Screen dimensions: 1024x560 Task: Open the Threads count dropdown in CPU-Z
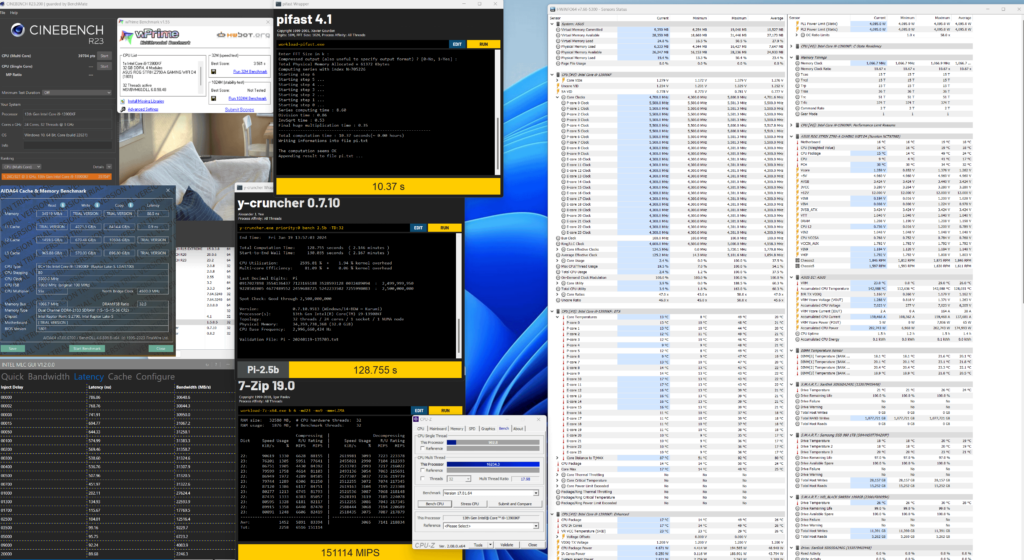click(x=458, y=479)
